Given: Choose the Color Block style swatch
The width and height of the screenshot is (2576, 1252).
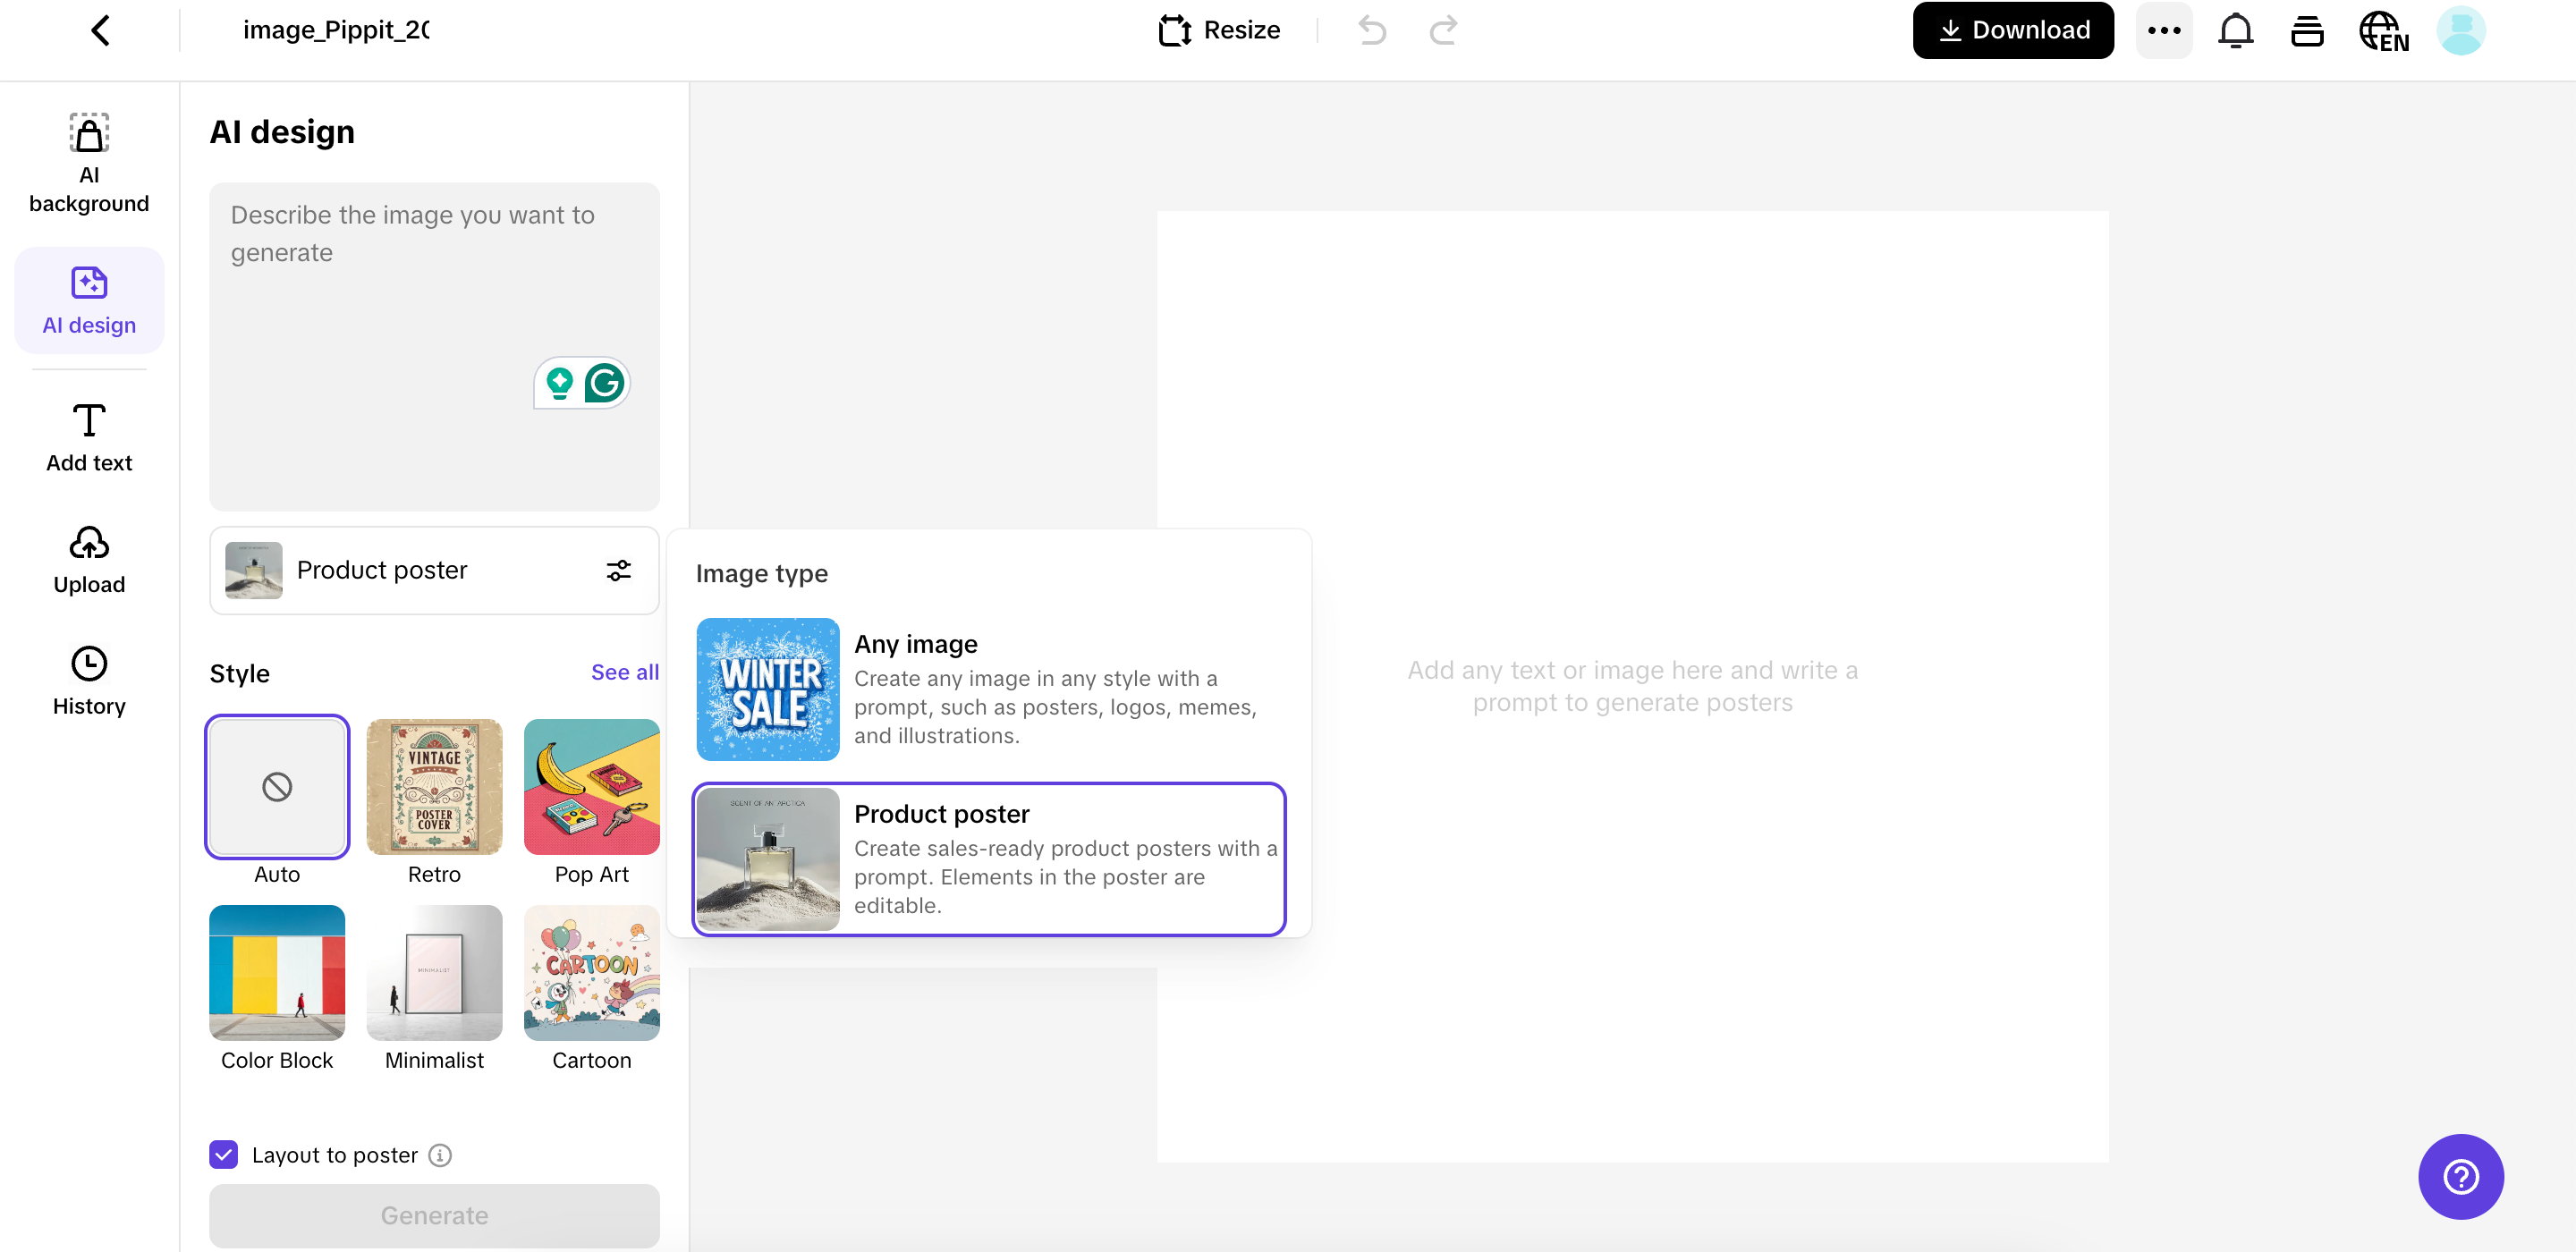Looking at the screenshot, I should [x=277, y=973].
